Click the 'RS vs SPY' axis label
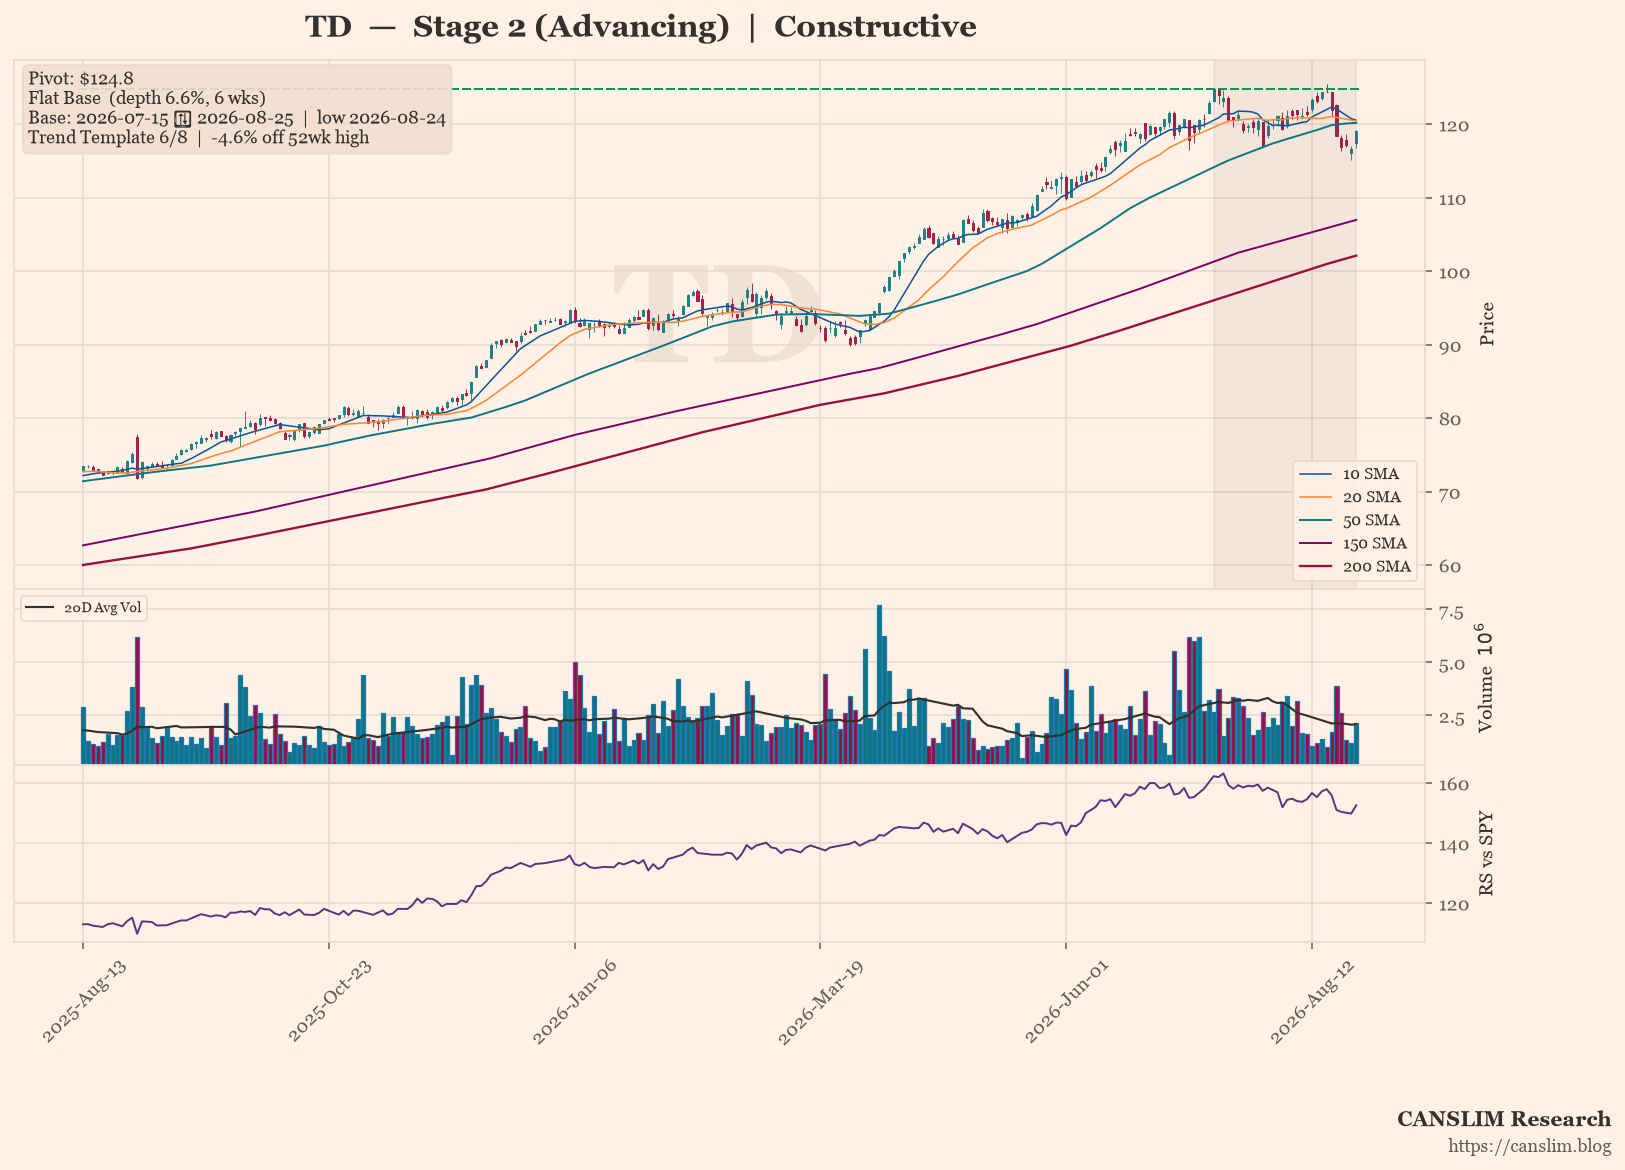1625x1170 pixels. pyautogui.click(x=1487, y=852)
